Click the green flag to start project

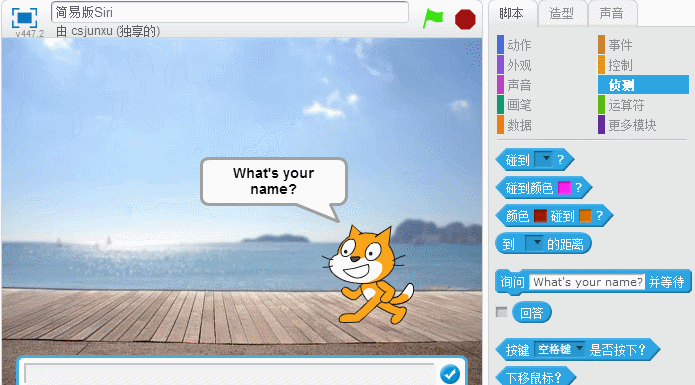pyautogui.click(x=433, y=19)
